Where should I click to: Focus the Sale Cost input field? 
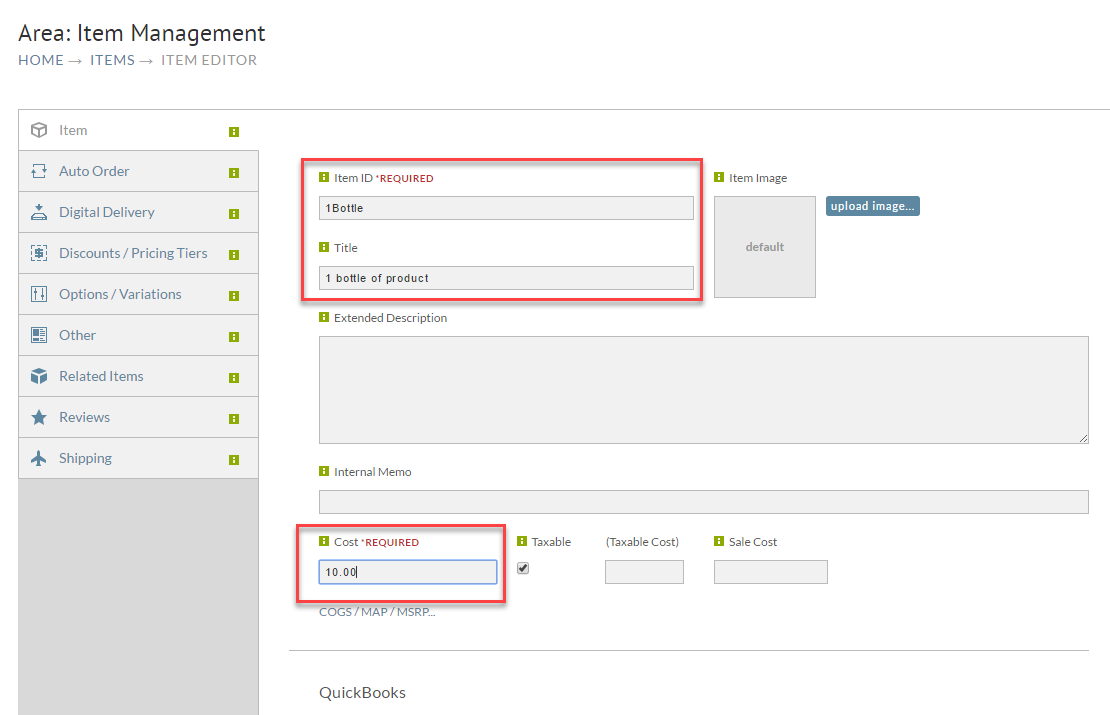[x=770, y=572]
